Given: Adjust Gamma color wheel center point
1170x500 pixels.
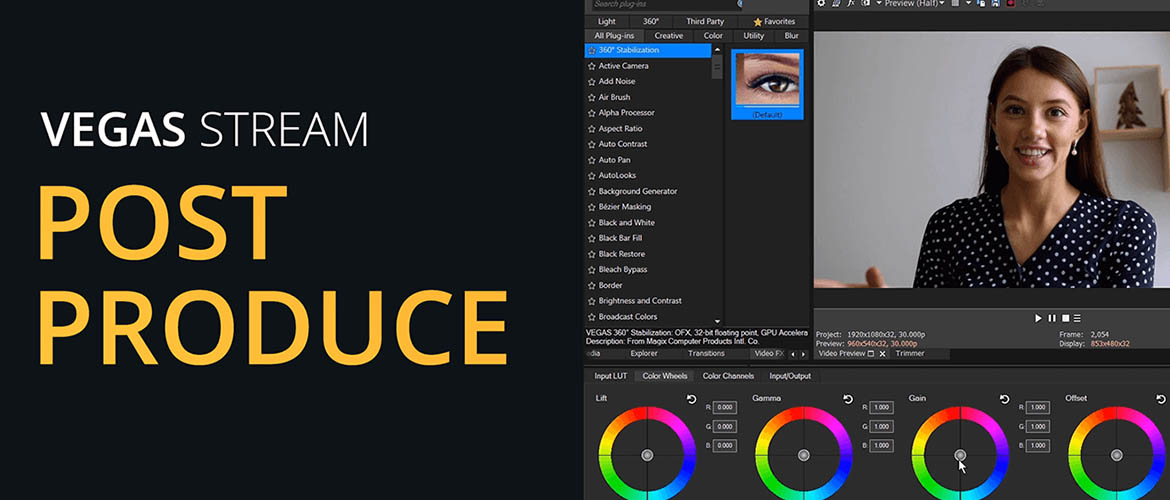Looking at the screenshot, I should click(804, 455).
